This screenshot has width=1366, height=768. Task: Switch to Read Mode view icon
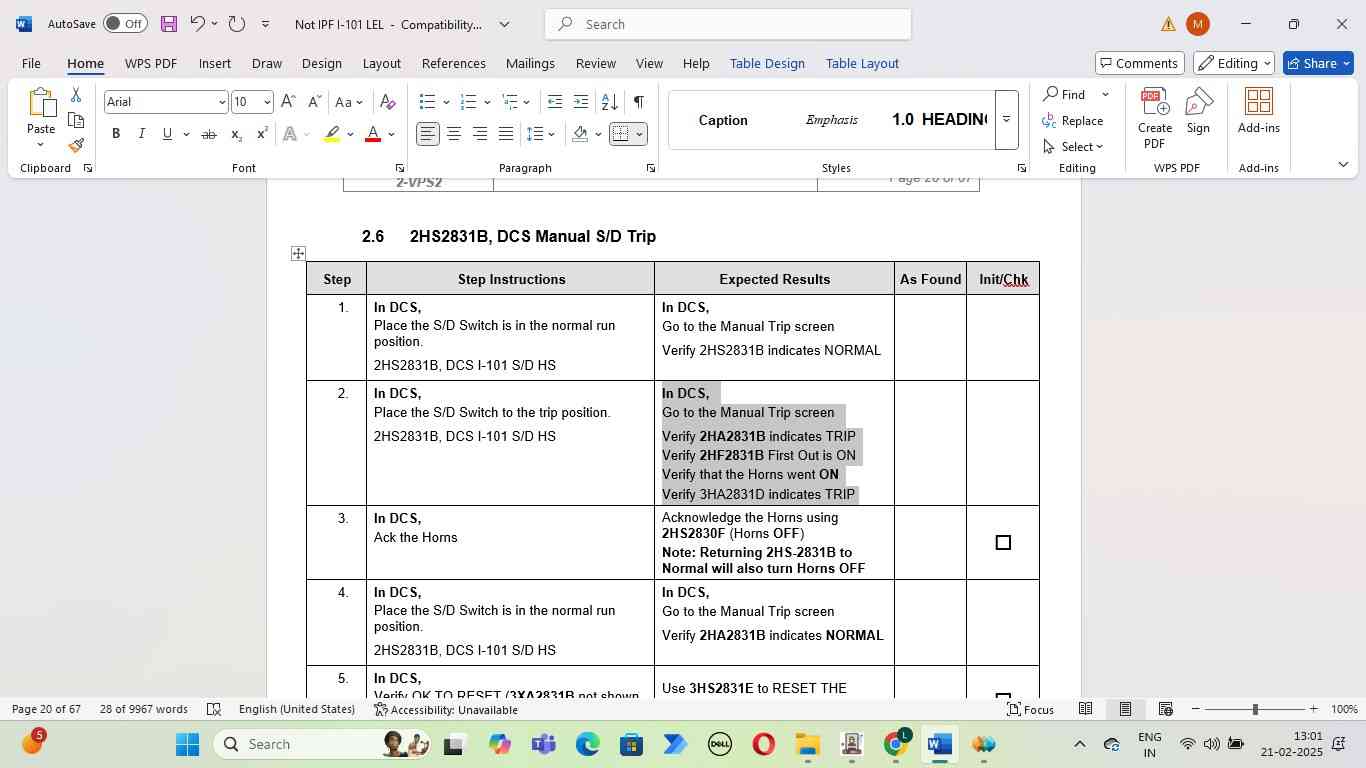(1085, 709)
